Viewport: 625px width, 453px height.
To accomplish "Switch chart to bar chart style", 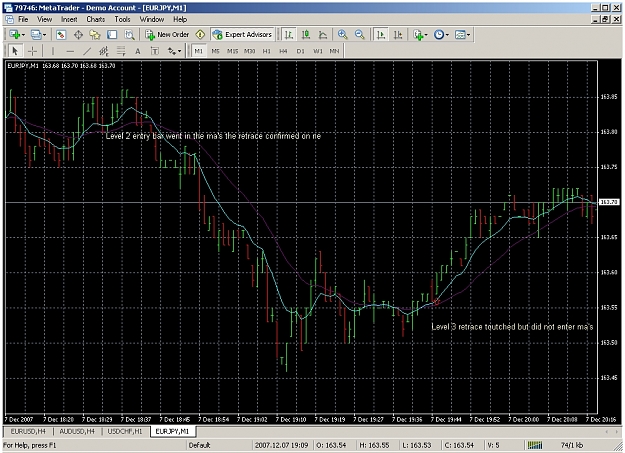I will click(x=289, y=35).
